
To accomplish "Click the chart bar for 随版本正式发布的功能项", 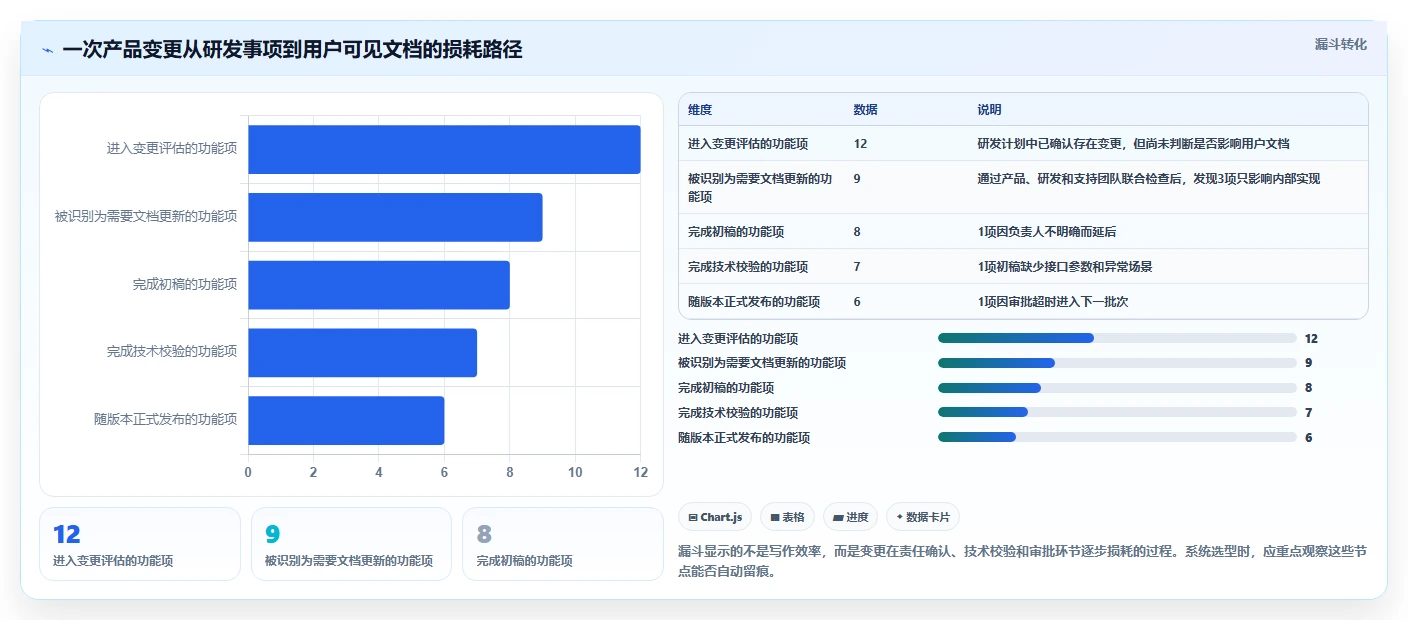I will 346,420.
